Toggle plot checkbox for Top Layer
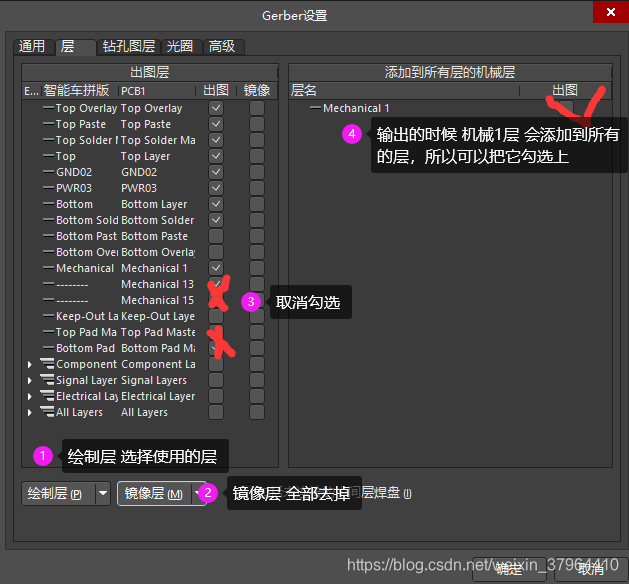The width and height of the screenshot is (629, 584). pos(216,156)
